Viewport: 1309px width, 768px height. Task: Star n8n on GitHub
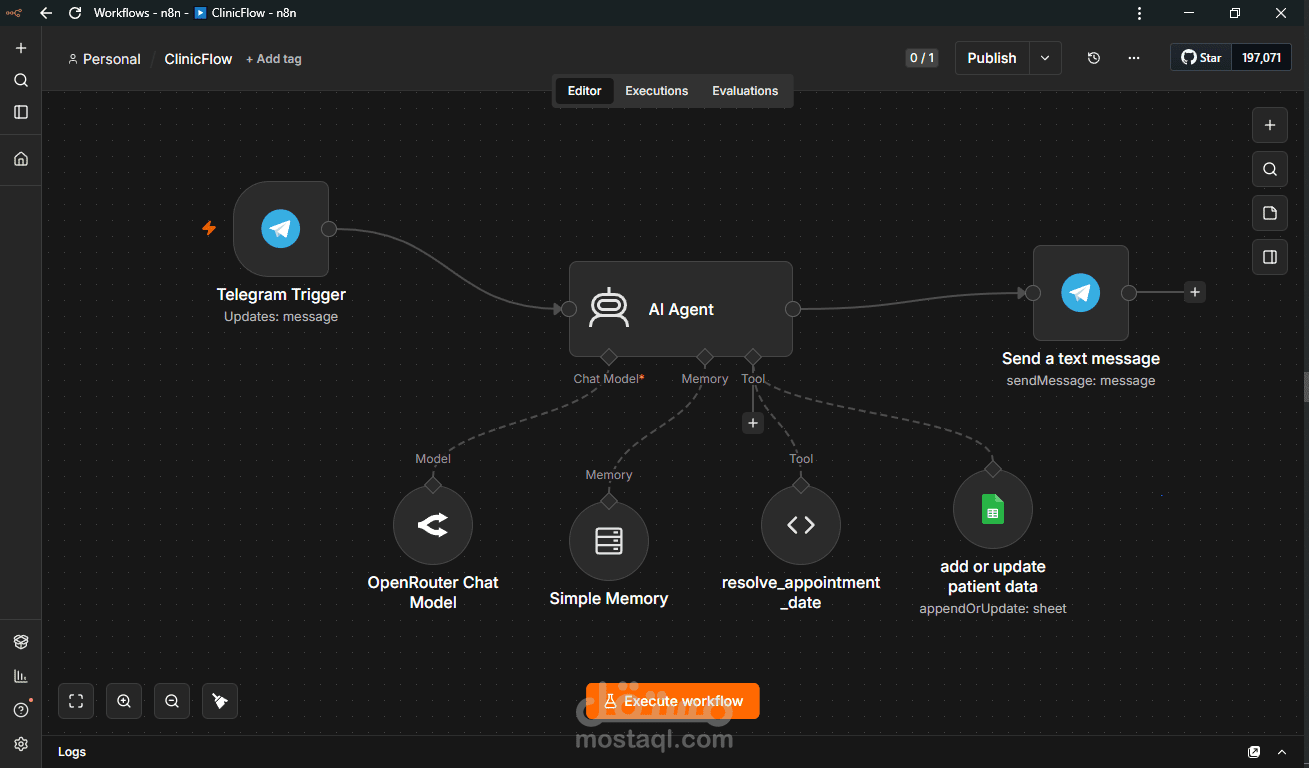[1201, 58]
